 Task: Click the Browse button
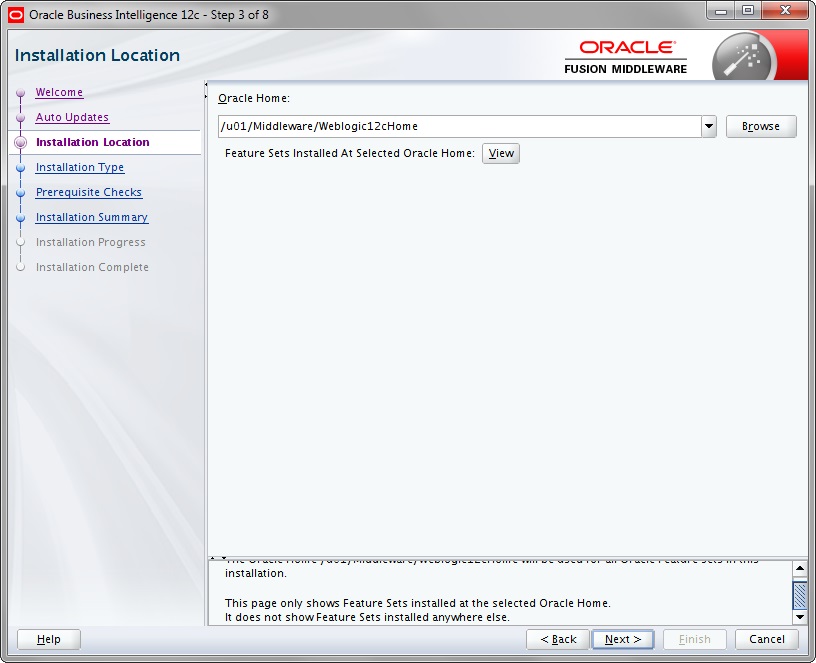tap(761, 126)
